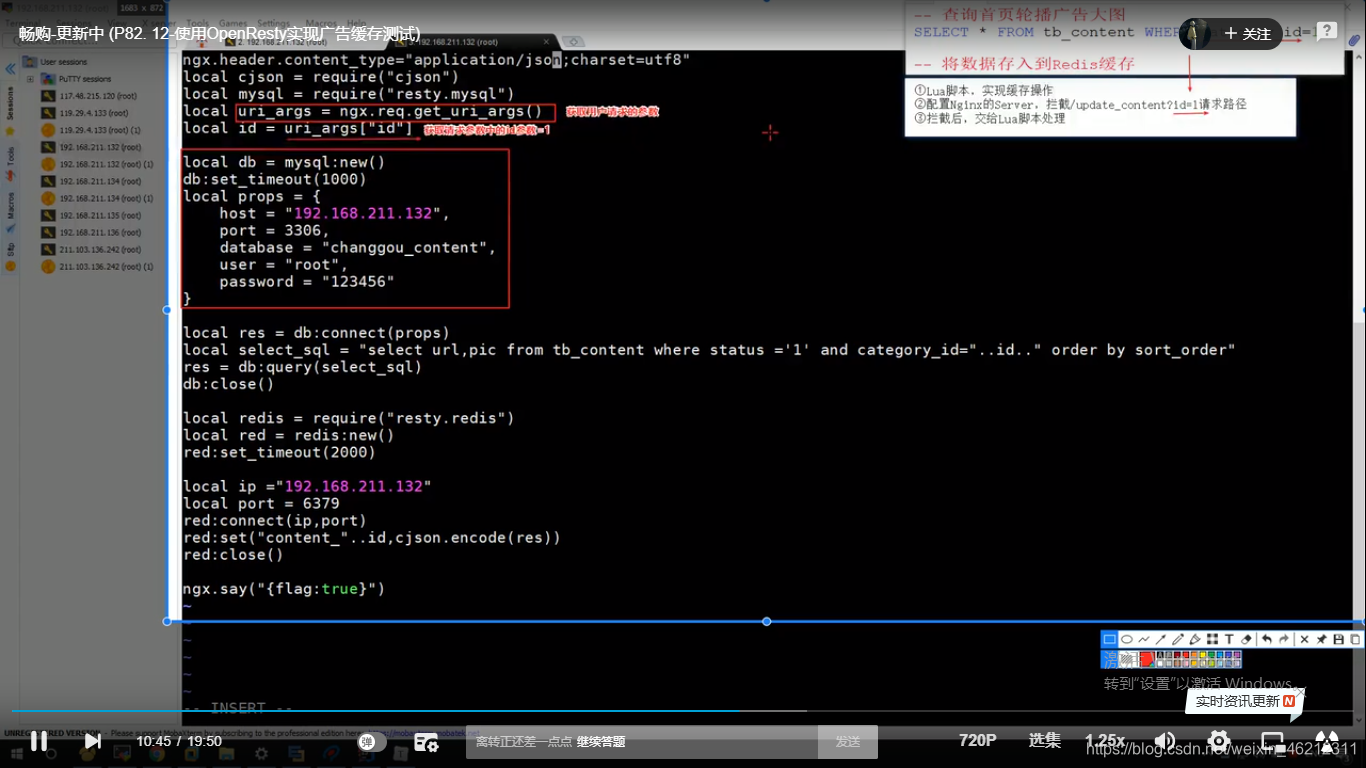Viewport: 1366px width, 768px height.
Task: Select session 192.168.211.132 (root) (1)
Action: pos(106,164)
